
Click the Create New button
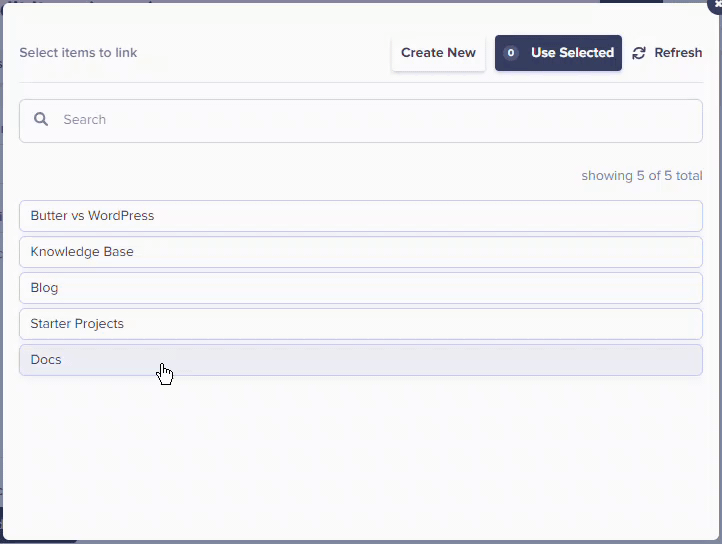[438, 53]
